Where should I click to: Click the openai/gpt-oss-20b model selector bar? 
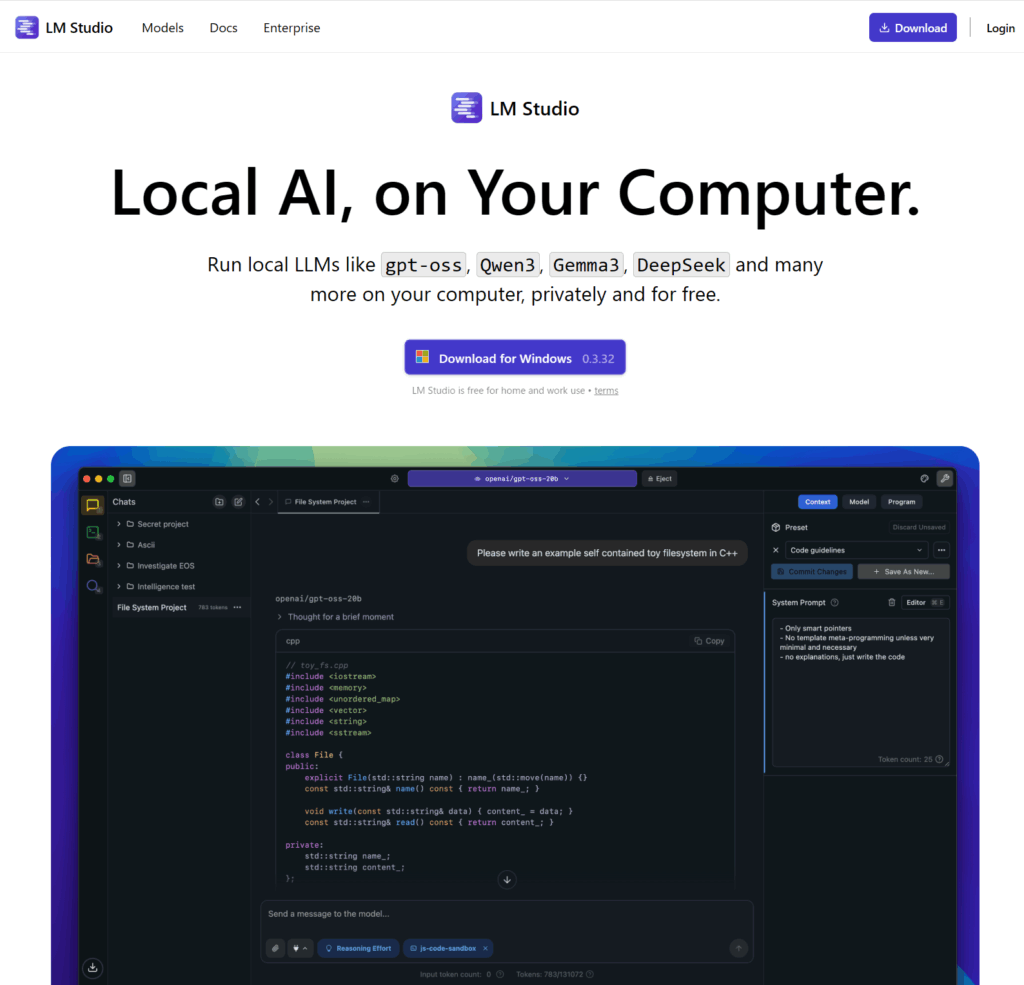pos(521,479)
